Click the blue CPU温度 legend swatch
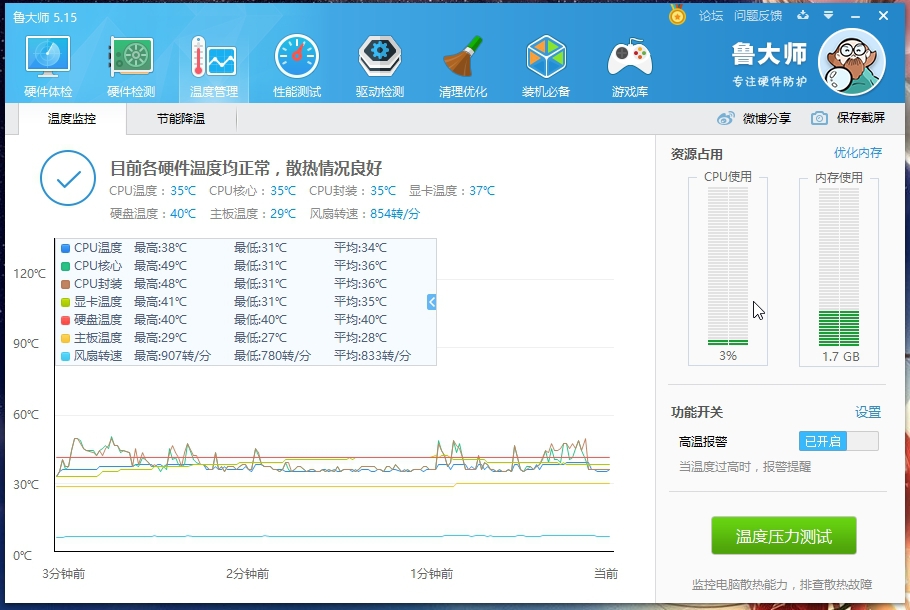The image size is (910, 610). (x=66, y=248)
